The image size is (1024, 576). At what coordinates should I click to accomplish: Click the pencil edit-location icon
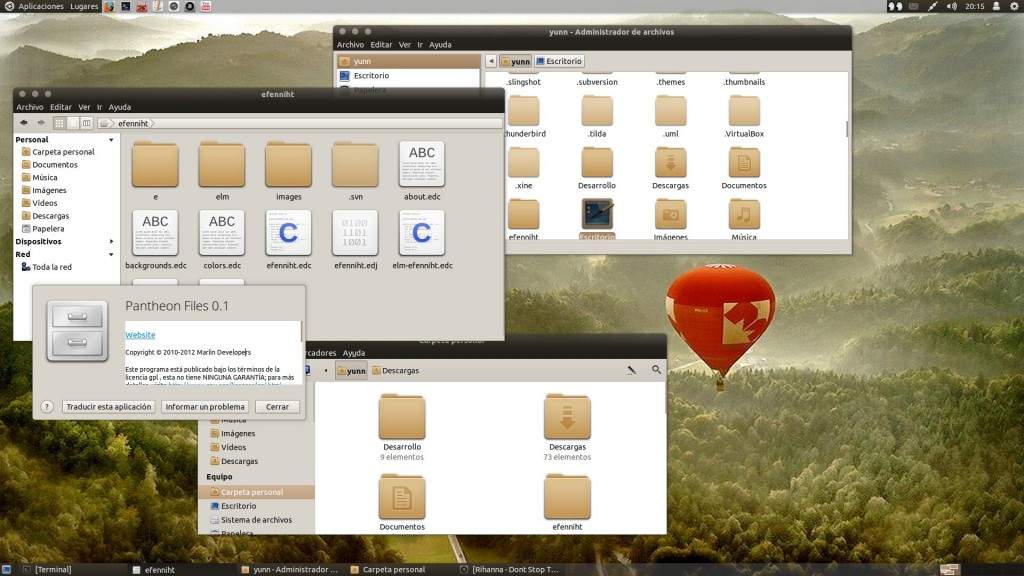coord(631,370)
